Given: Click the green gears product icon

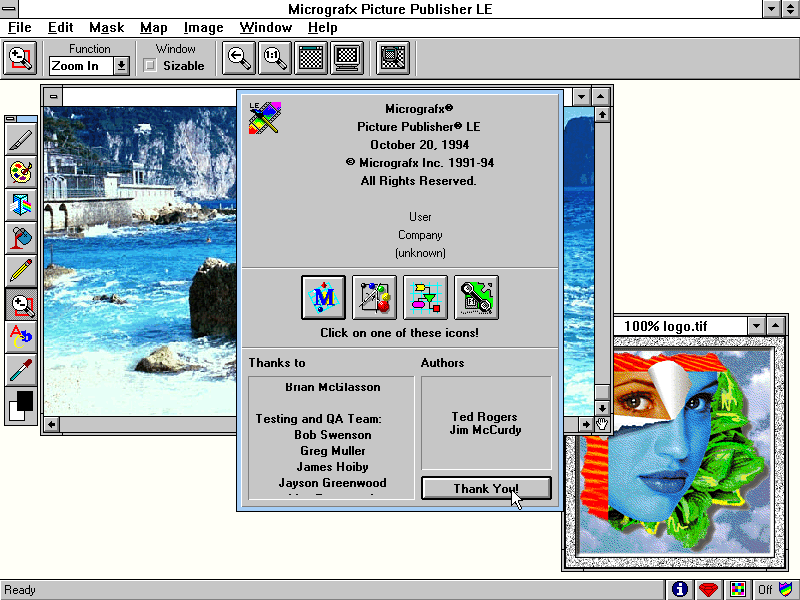Looking at the screenshot, I should [x=477, y=297].
